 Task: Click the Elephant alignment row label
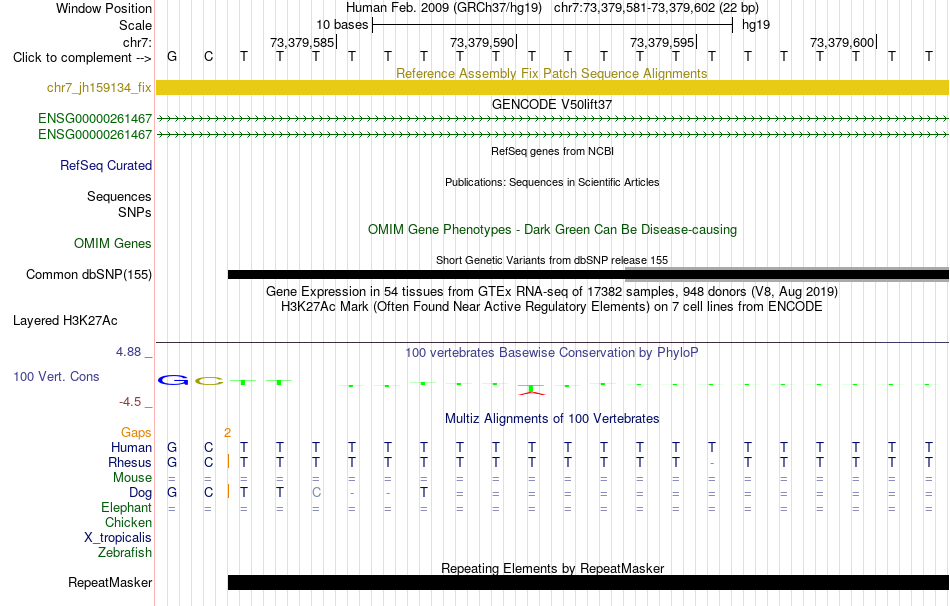(x=126, y=508)
